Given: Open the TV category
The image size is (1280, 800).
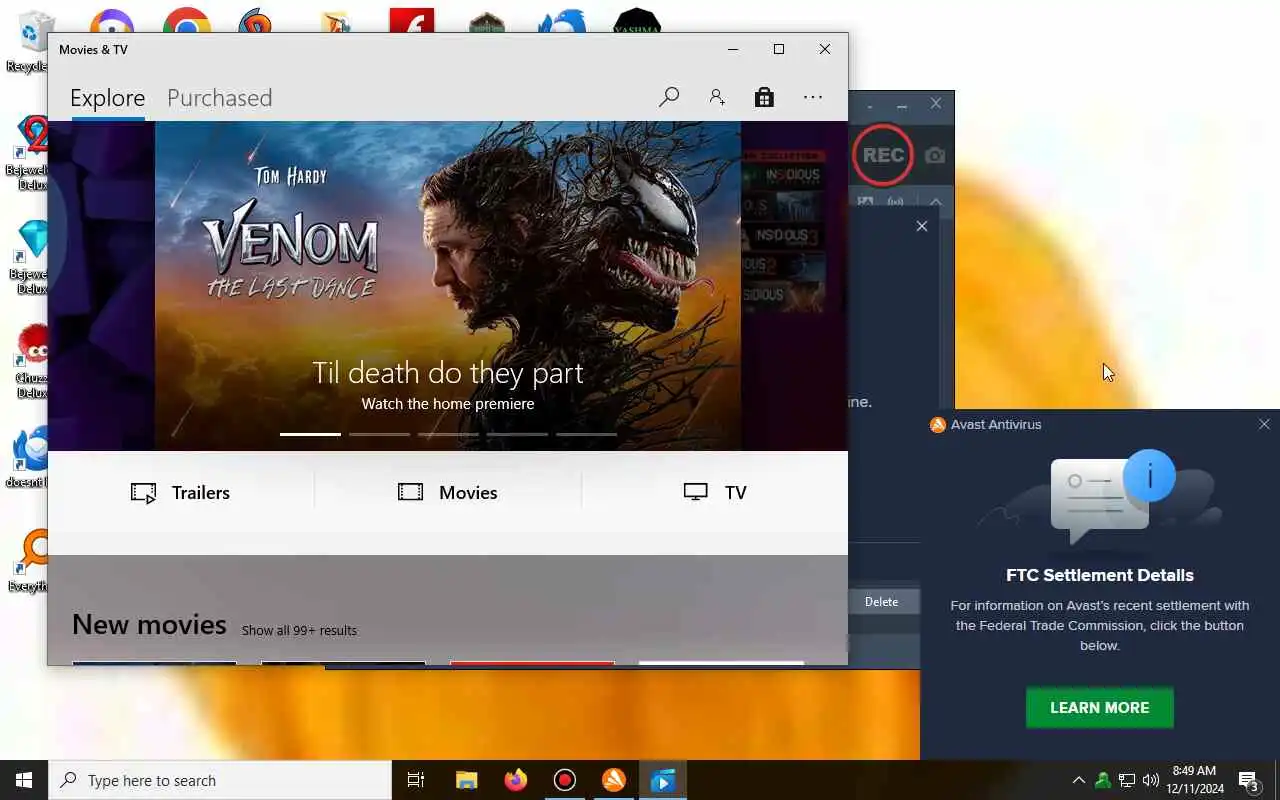Looking at the screenshot, I should 714,492.
